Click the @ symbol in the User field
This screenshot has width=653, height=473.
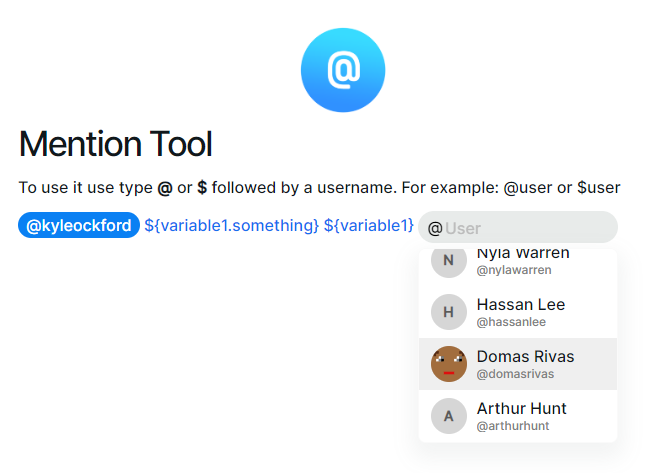(435, 228)
